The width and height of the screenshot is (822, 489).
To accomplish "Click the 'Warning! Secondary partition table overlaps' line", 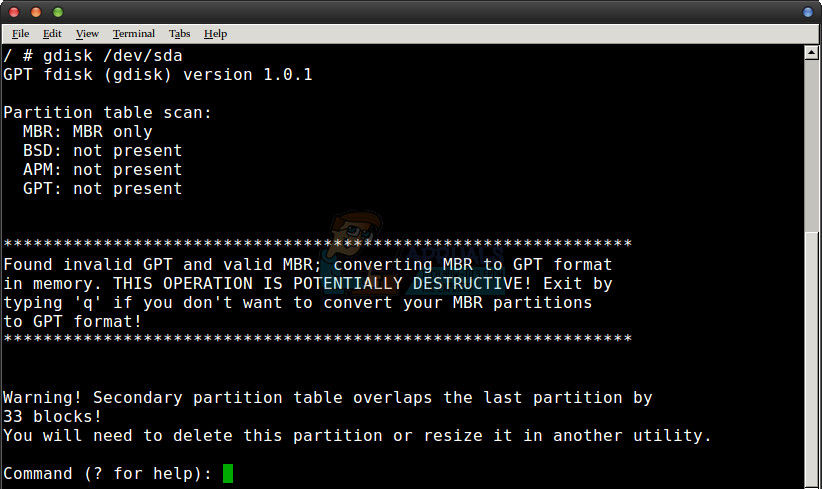I will coord(328,397).
